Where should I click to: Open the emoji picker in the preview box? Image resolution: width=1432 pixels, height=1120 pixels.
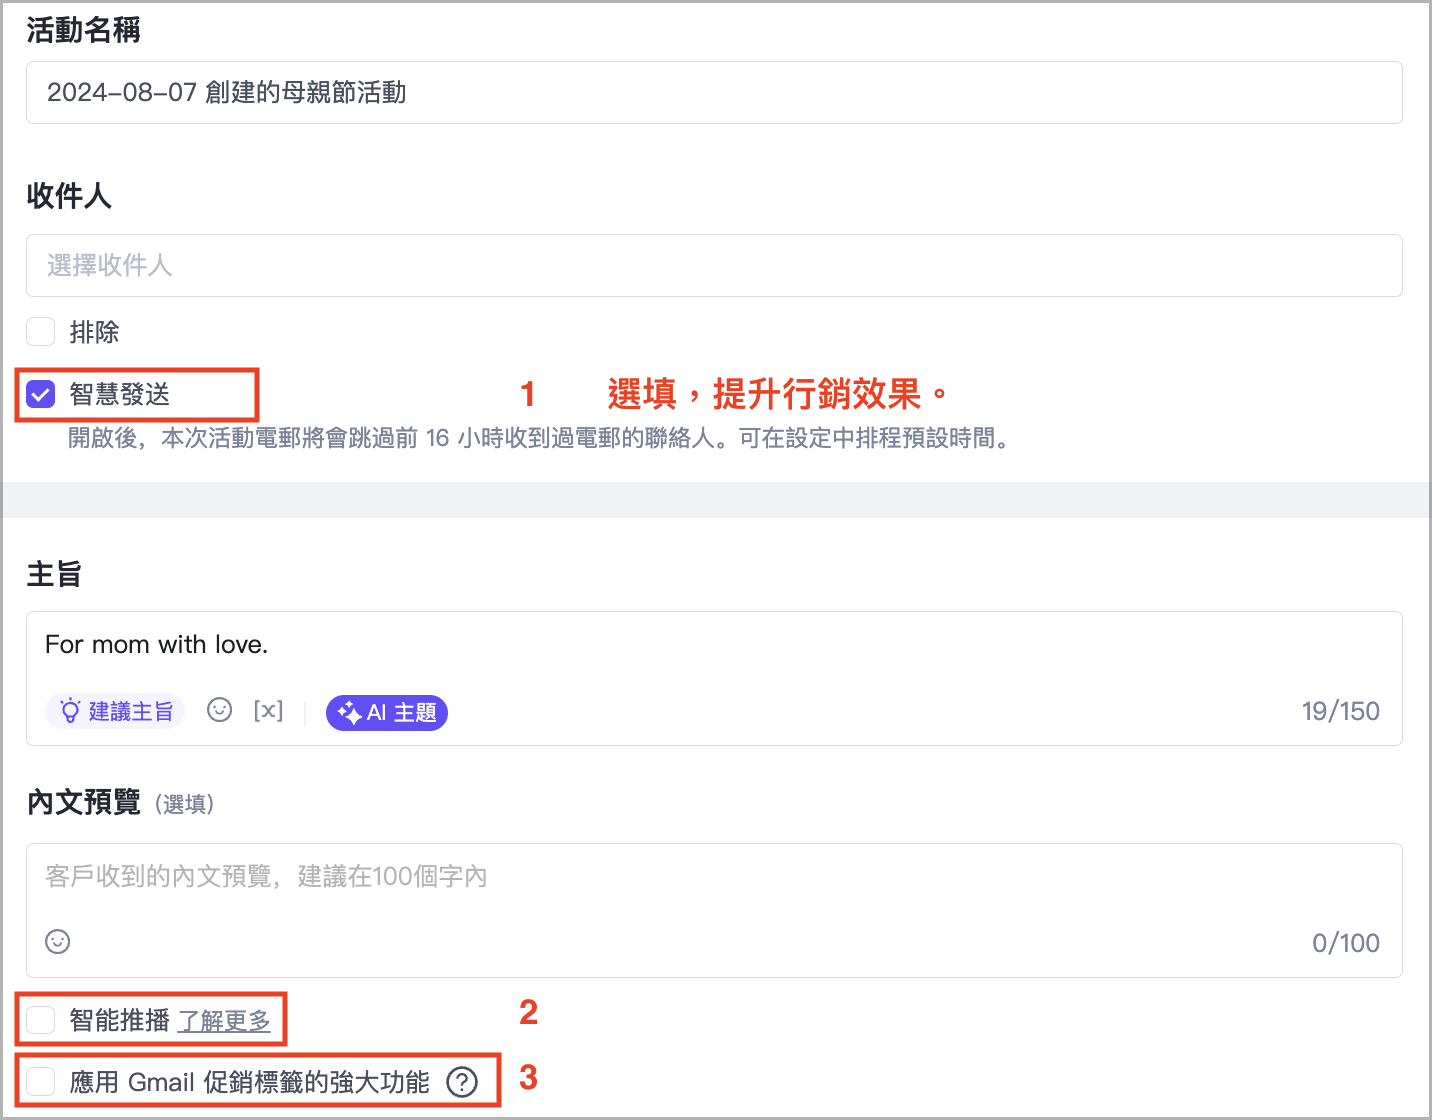(58, 942)
